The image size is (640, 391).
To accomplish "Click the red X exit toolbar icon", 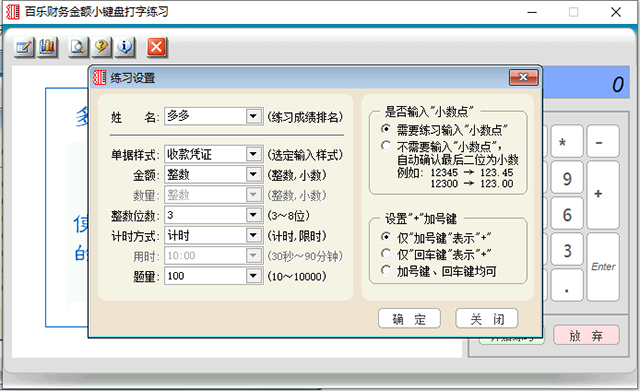I will tap(157, 47).
